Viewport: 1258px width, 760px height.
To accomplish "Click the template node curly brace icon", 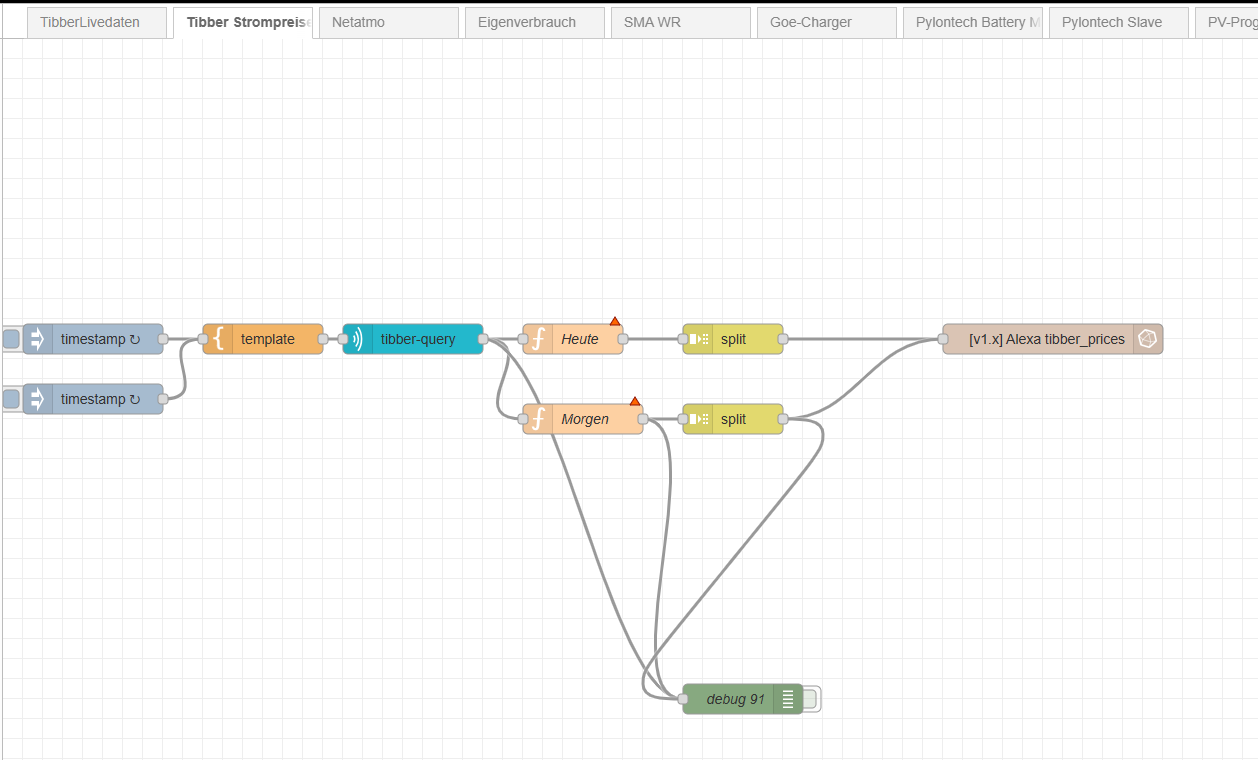I will click(x=218, y=339).
